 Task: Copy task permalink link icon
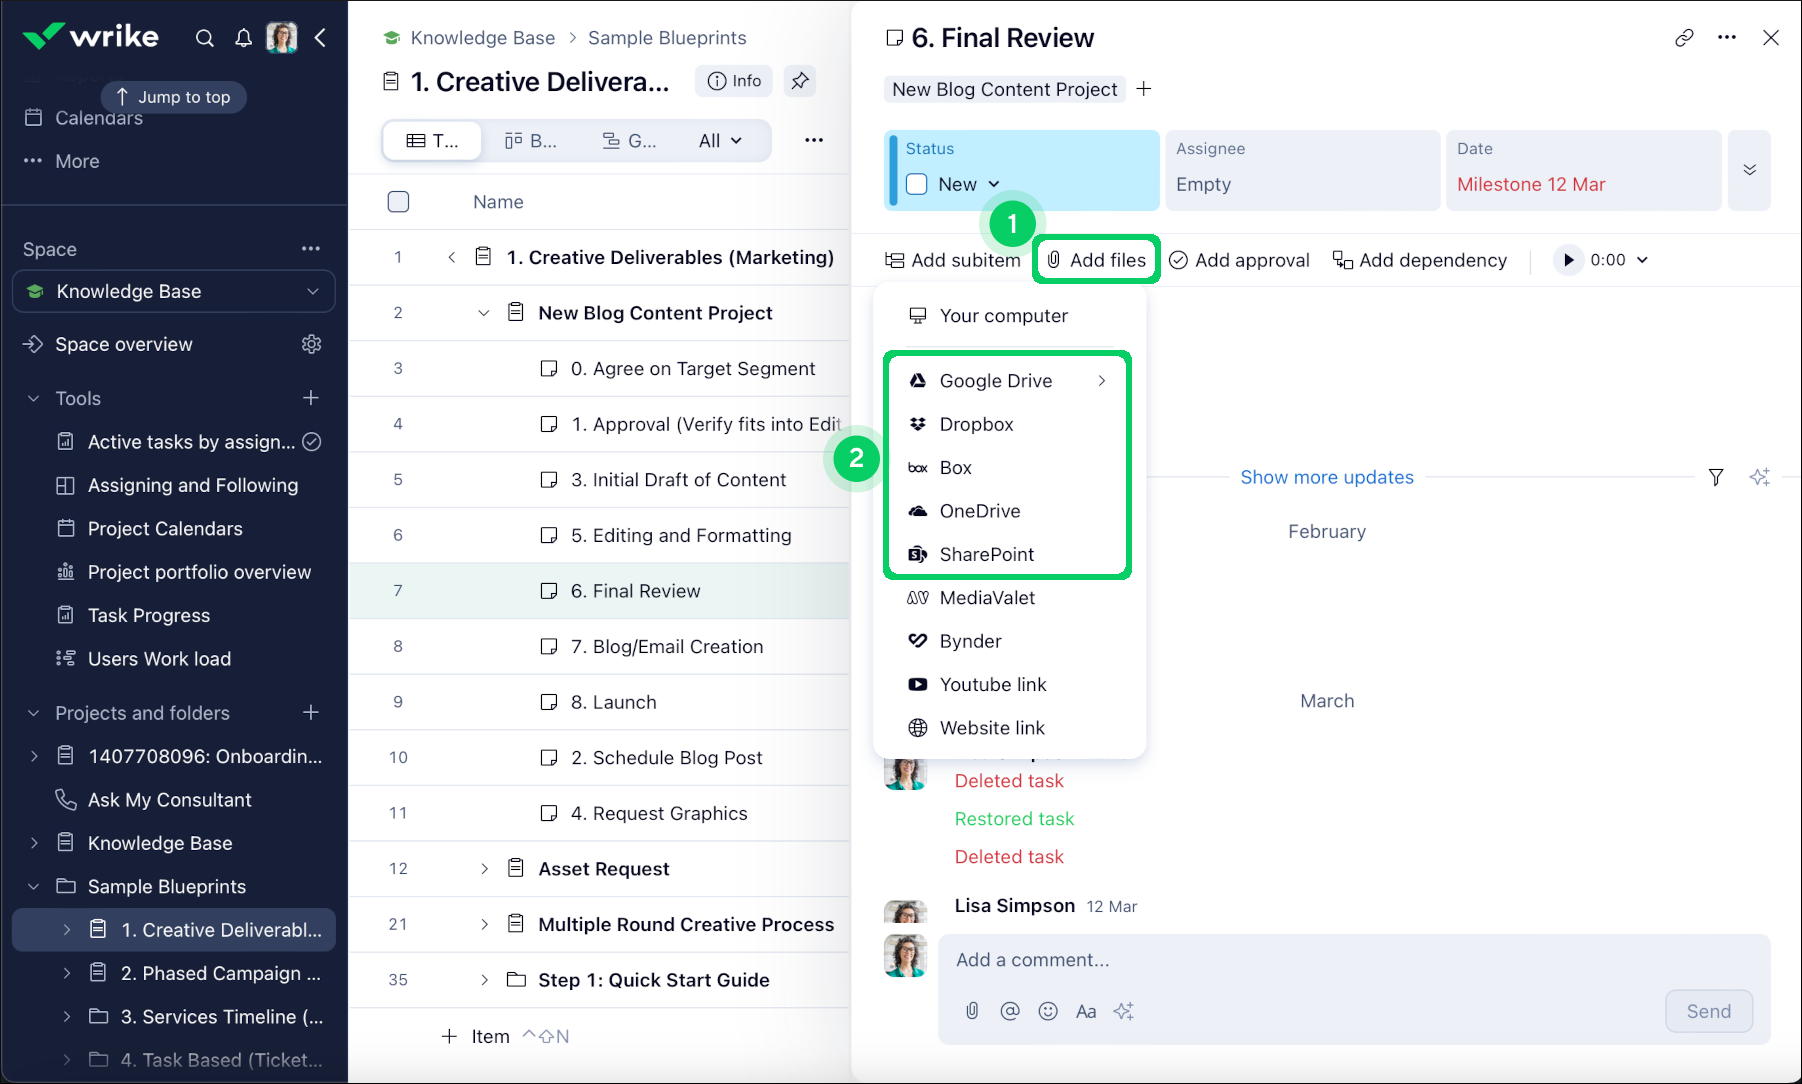[x=1684, y=38]
